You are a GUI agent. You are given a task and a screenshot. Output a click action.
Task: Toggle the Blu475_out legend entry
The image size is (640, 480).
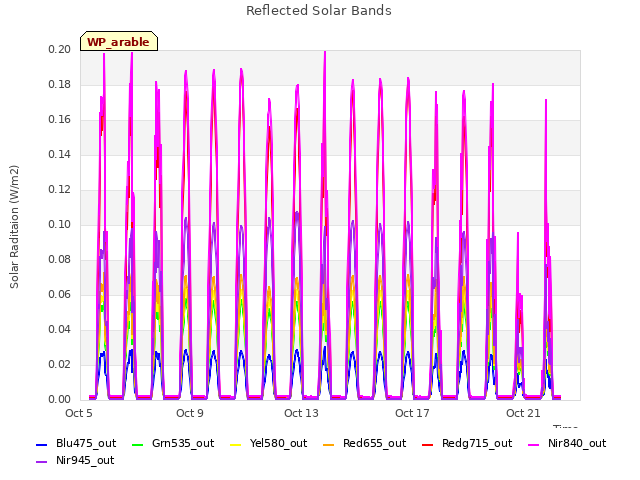pos(76,444)
